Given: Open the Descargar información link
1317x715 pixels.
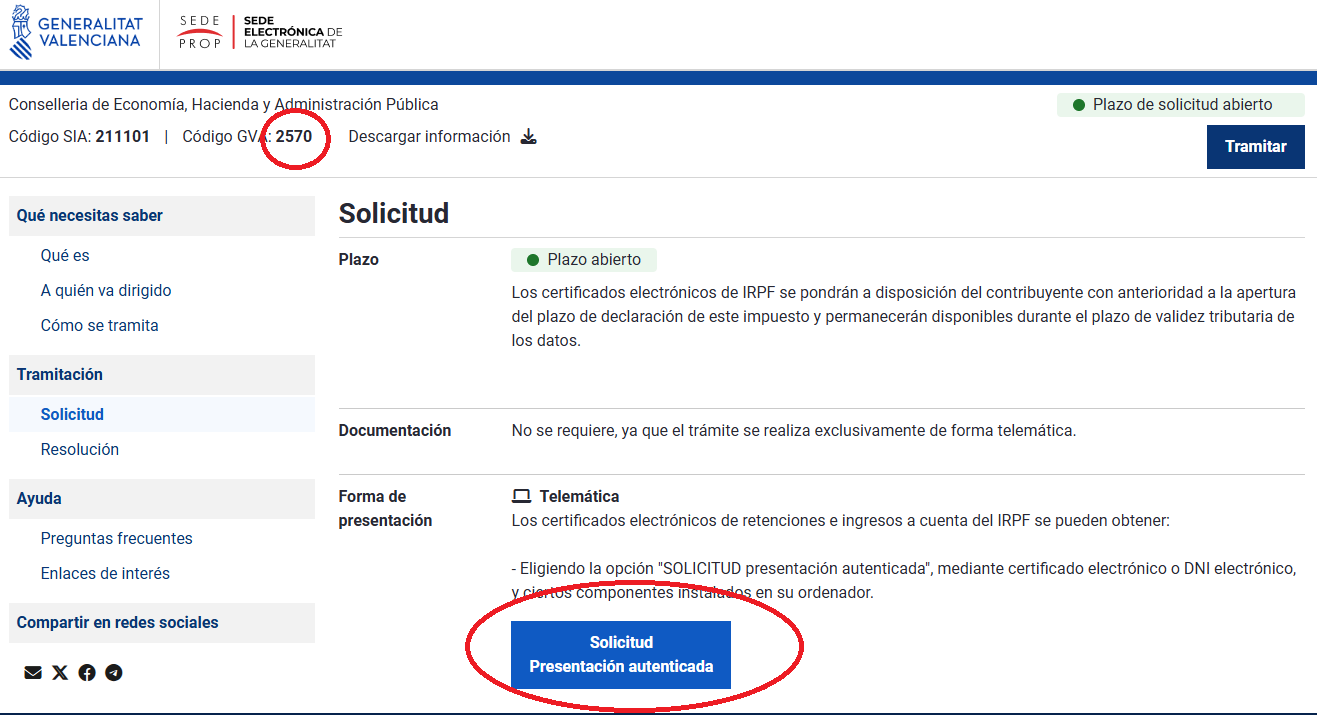Looking at the screenshot, I should (429, 137).
